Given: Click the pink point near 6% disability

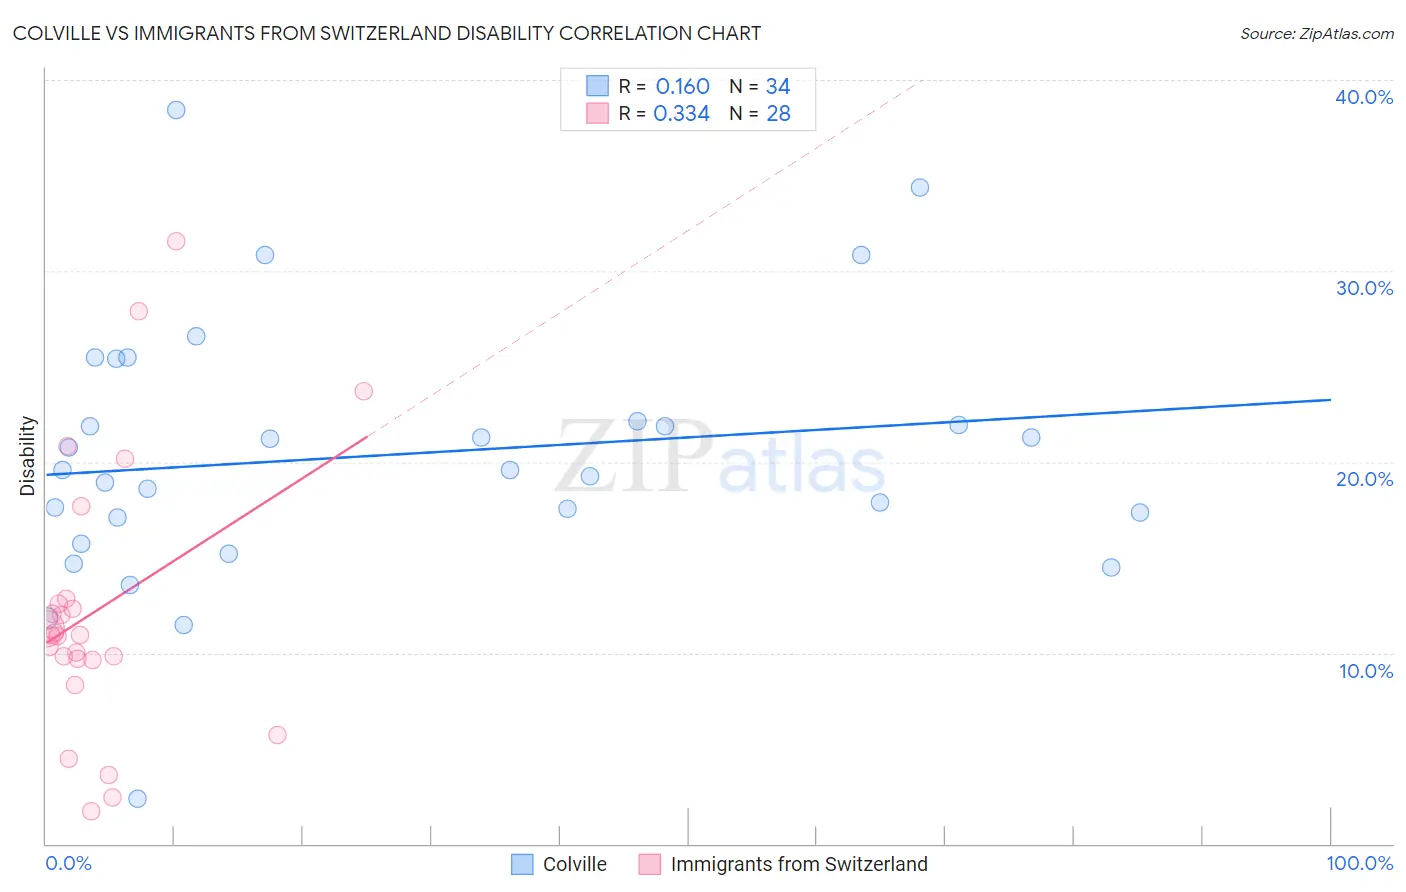Looking at the screenshot, I should tap(278, 735).
